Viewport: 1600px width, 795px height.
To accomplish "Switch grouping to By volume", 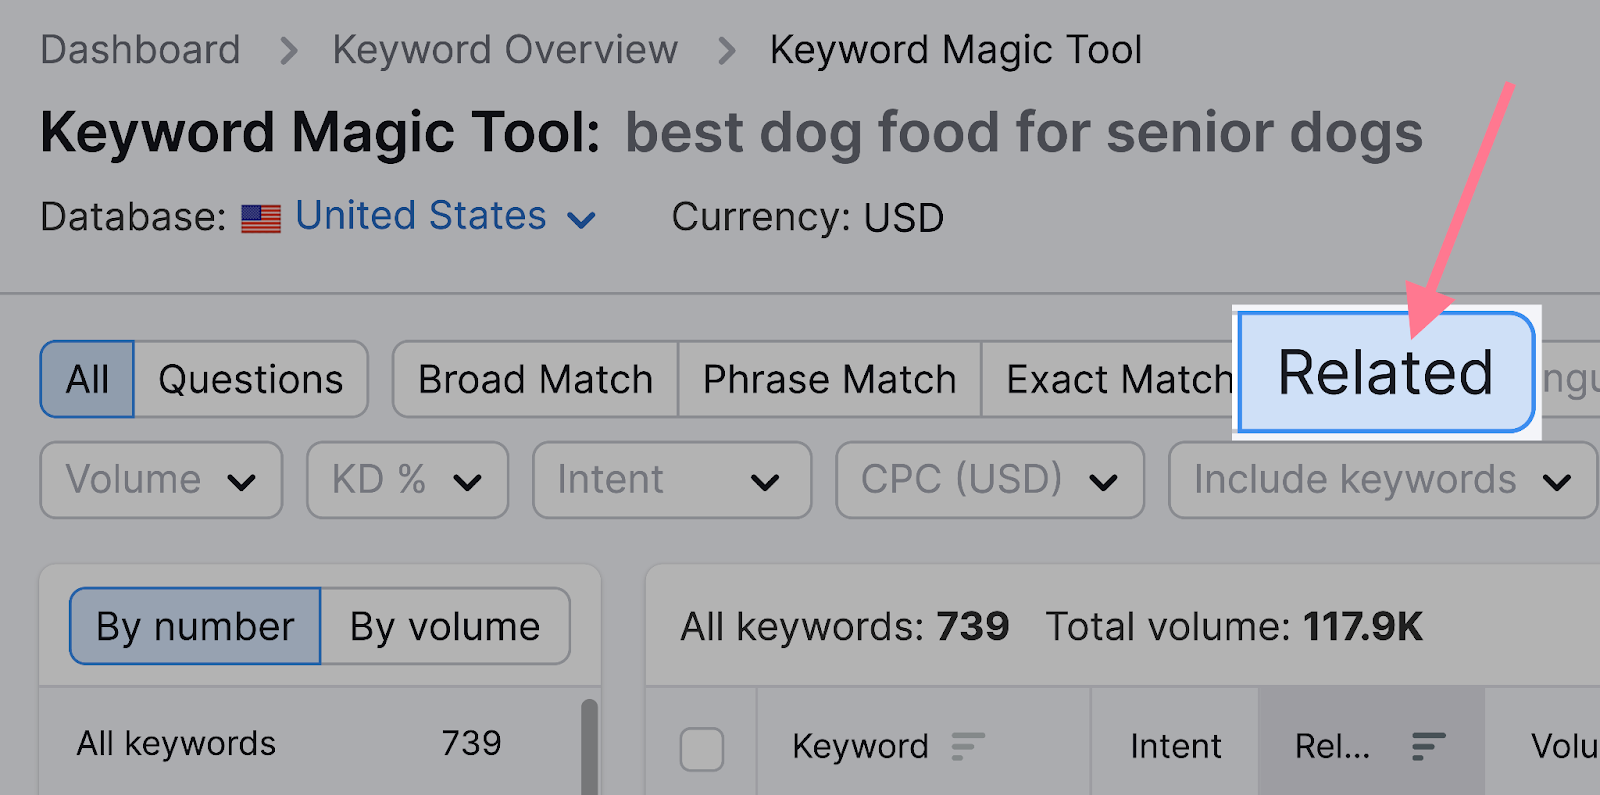I will (x=445, y=626).
